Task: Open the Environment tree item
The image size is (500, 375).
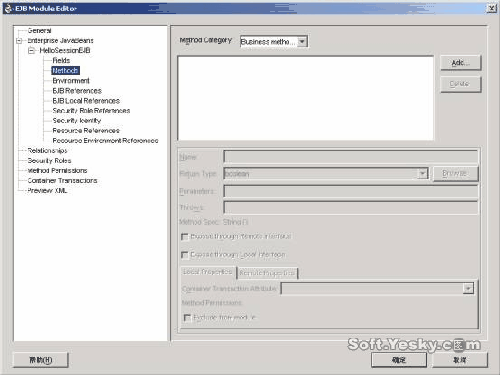Action: (71, 81)
